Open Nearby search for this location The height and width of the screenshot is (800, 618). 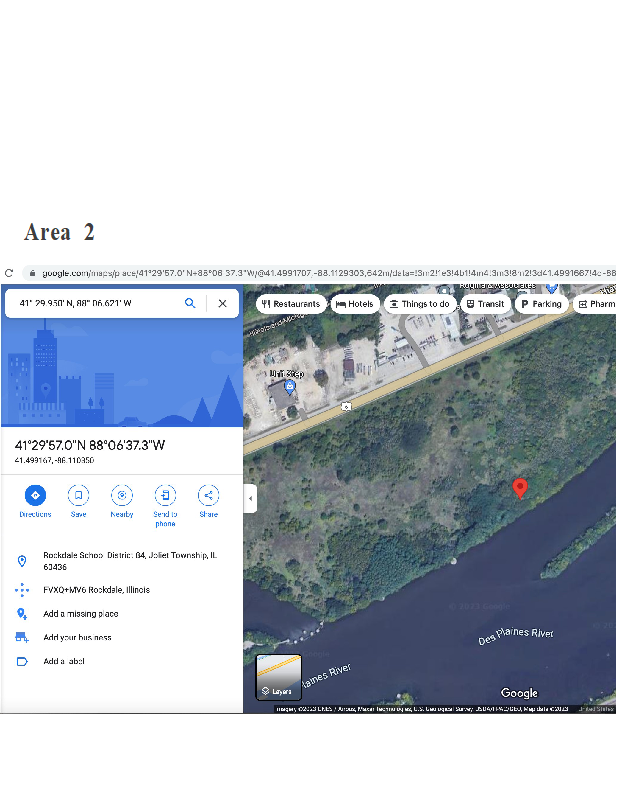click(x=122, y=495)
